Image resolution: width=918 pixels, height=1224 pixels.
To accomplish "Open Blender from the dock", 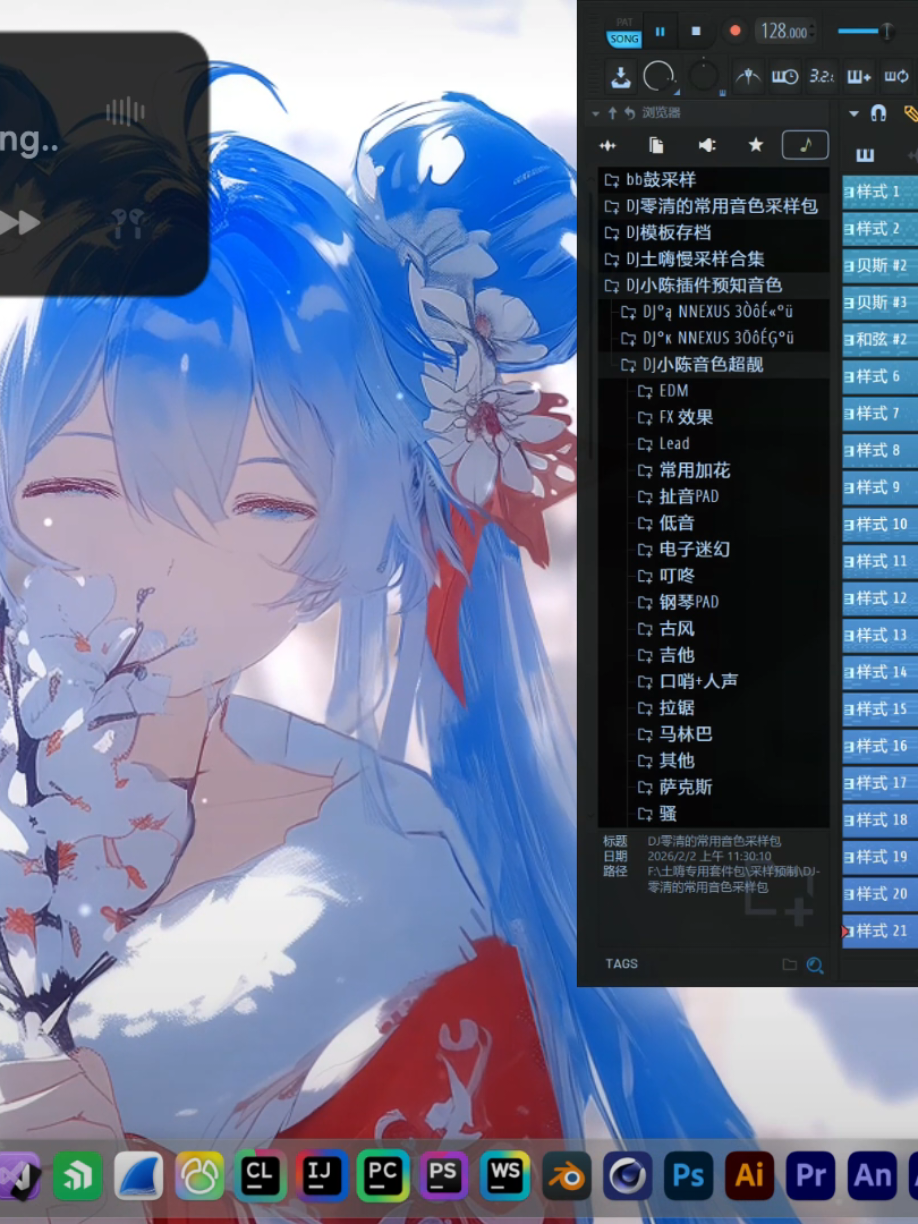I will 567,1175.
